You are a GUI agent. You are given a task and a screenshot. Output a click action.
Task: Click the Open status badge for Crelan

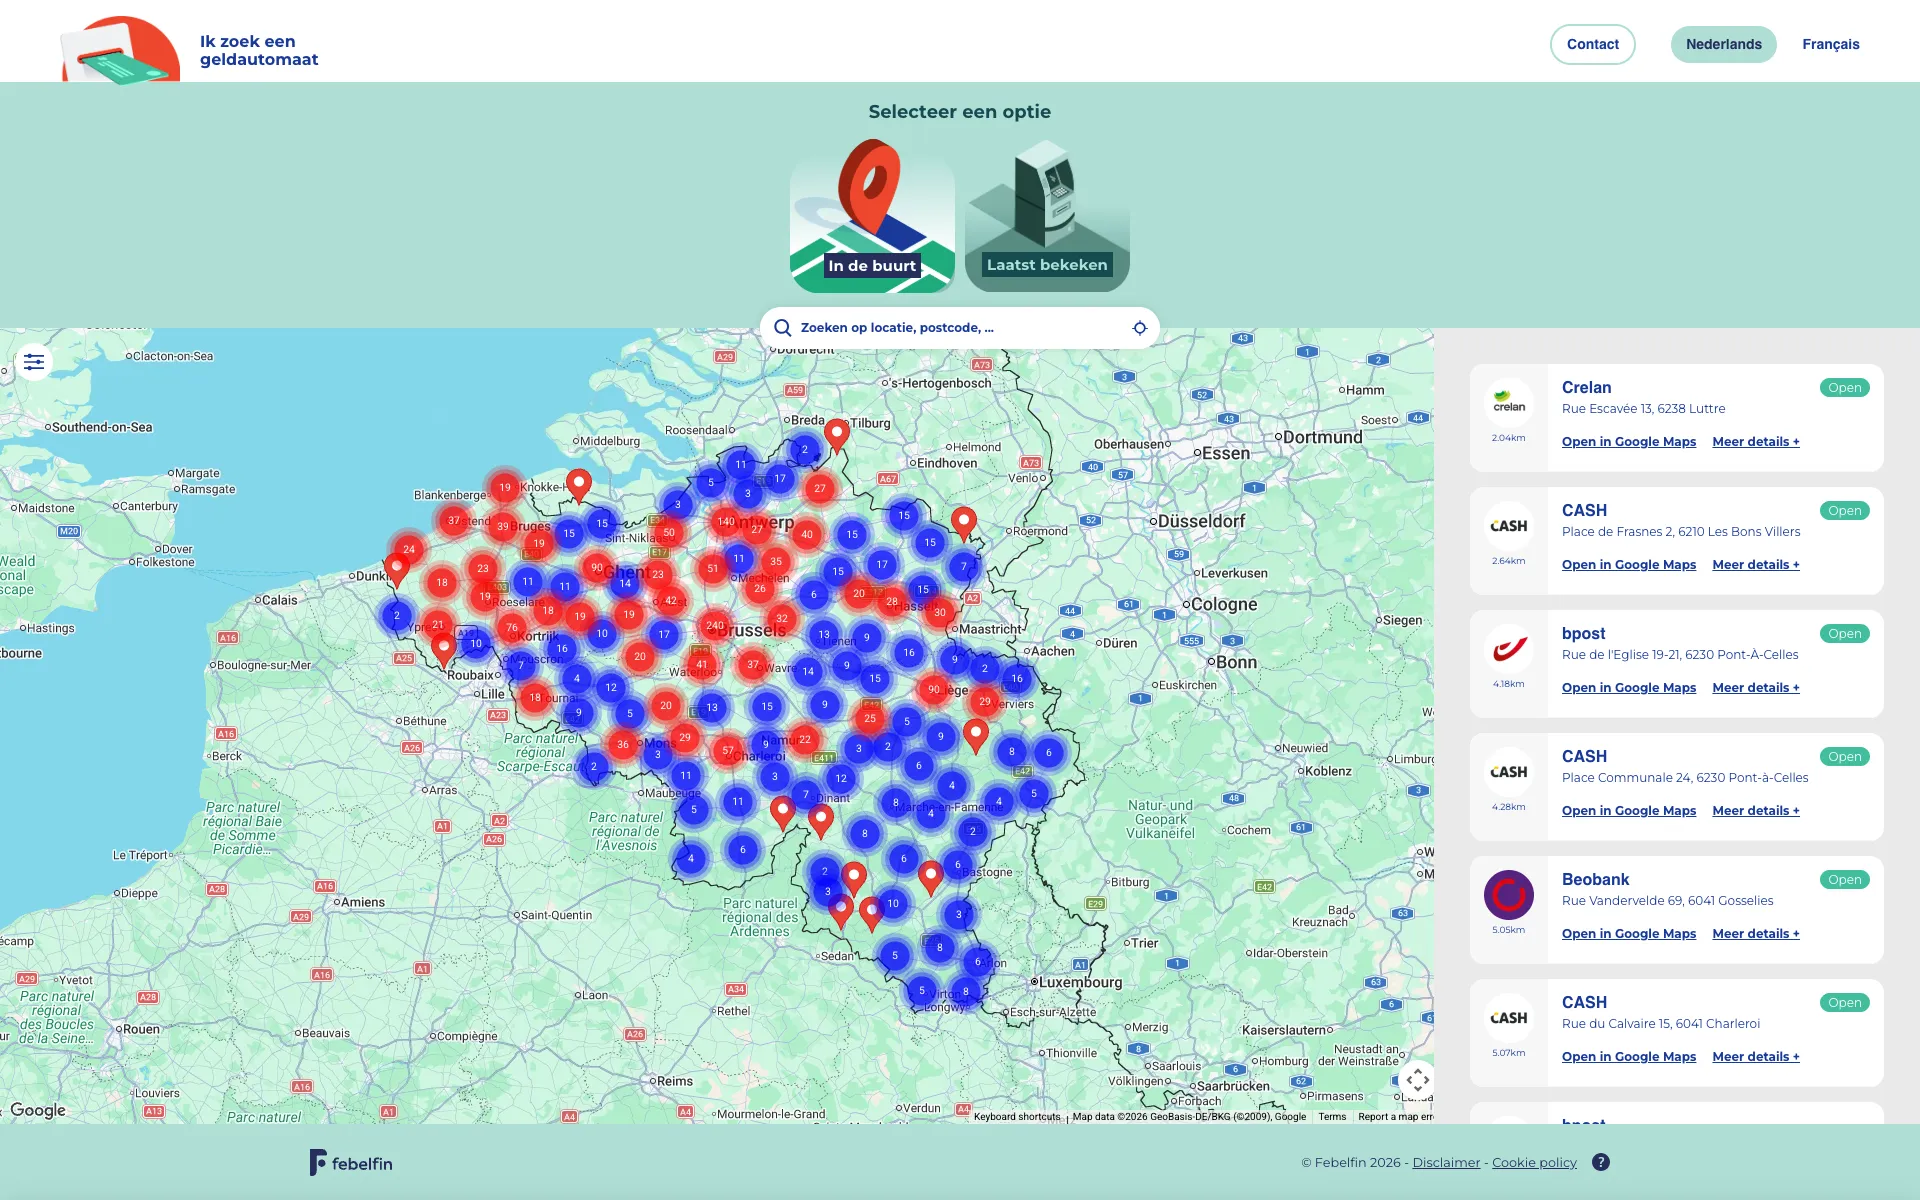point(1845,388)
